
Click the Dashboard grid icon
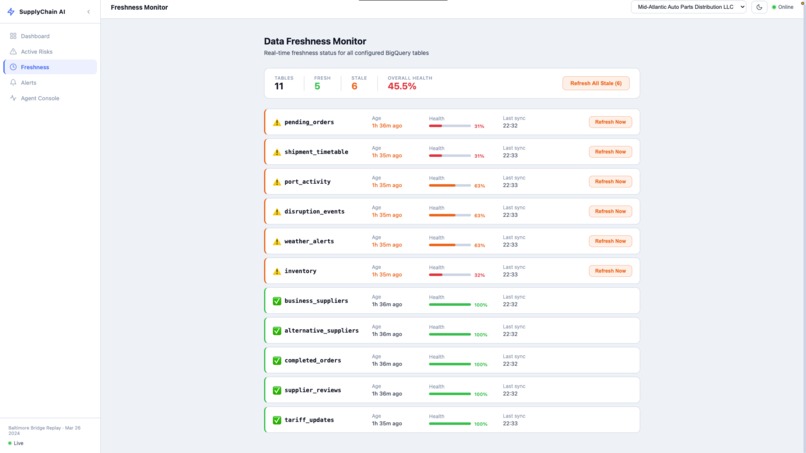(x=13, y=36)
